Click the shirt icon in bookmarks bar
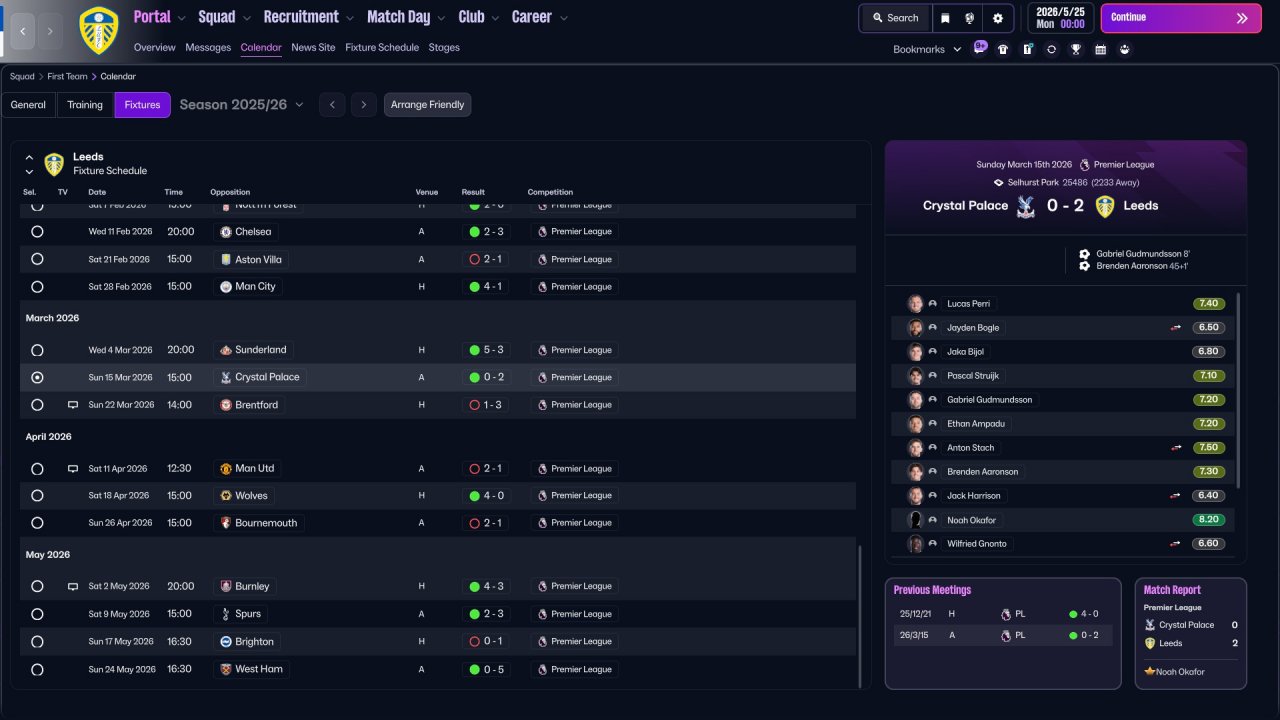The image size is (1280, 720). point(1003,49)
